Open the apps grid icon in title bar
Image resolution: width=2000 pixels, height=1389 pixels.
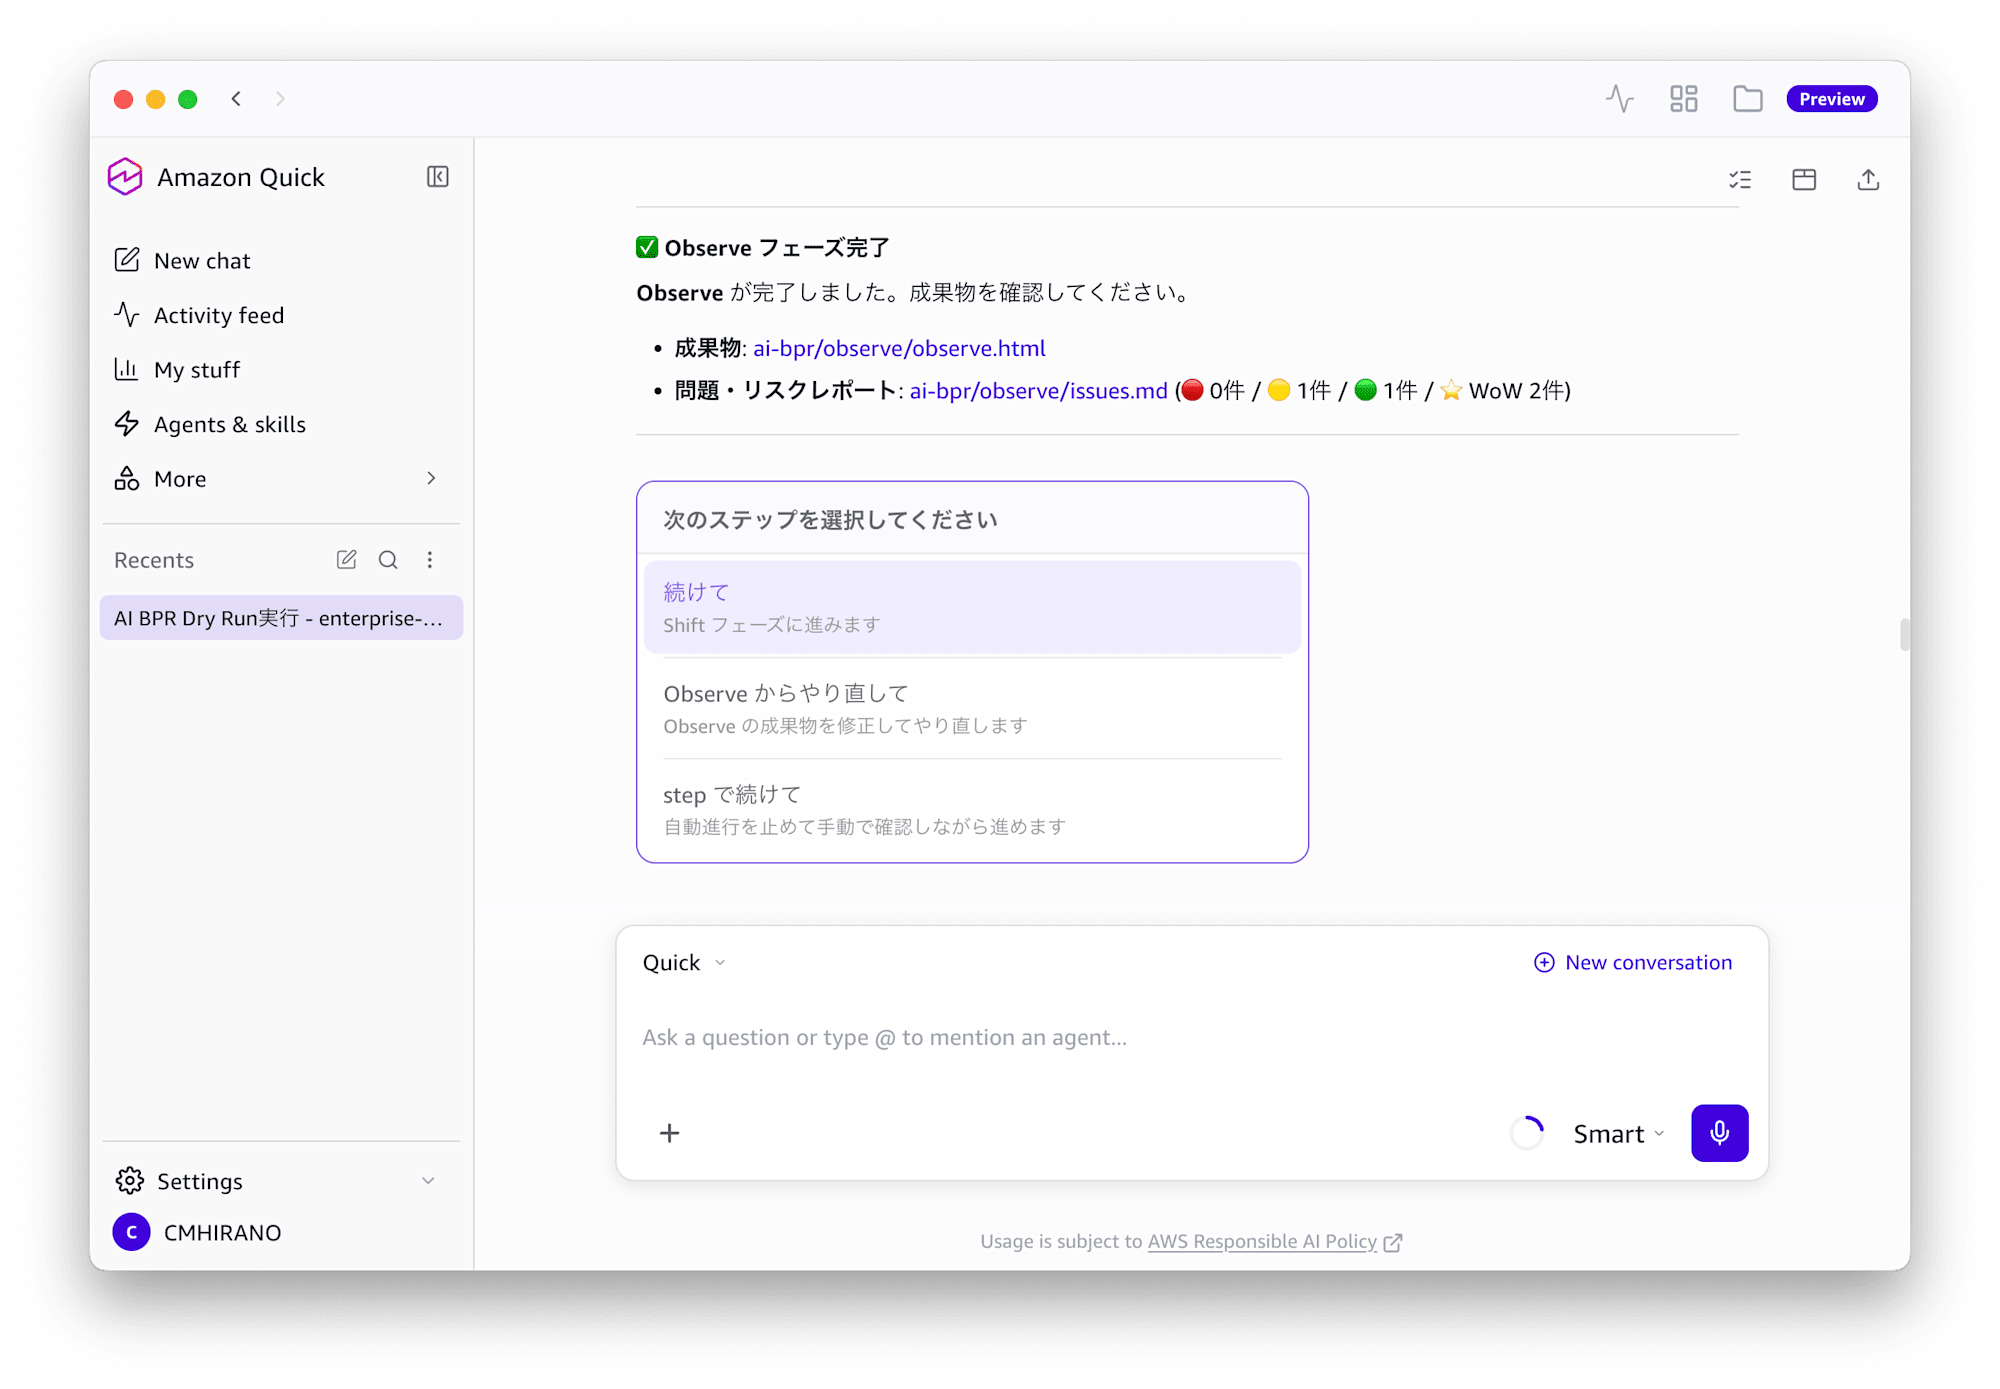1683,99
